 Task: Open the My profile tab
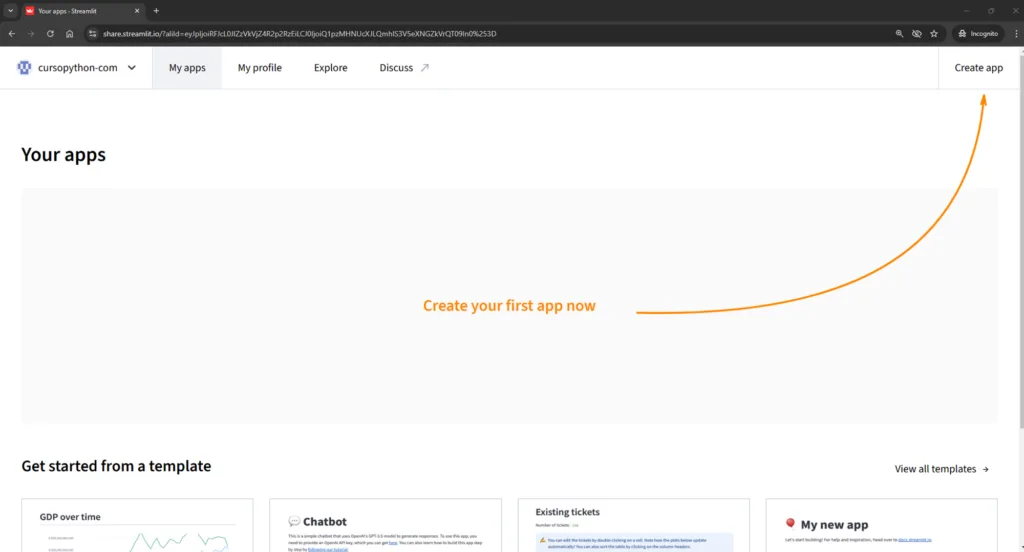pyautogui.click(x=259, y=68)
